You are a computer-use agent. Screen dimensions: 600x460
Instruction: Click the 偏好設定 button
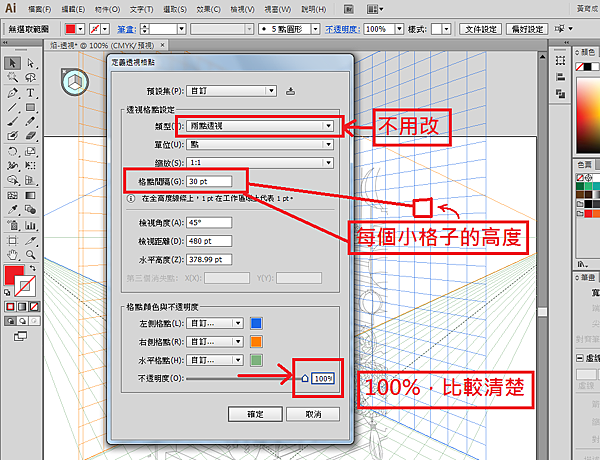click(x=527, y=29)
